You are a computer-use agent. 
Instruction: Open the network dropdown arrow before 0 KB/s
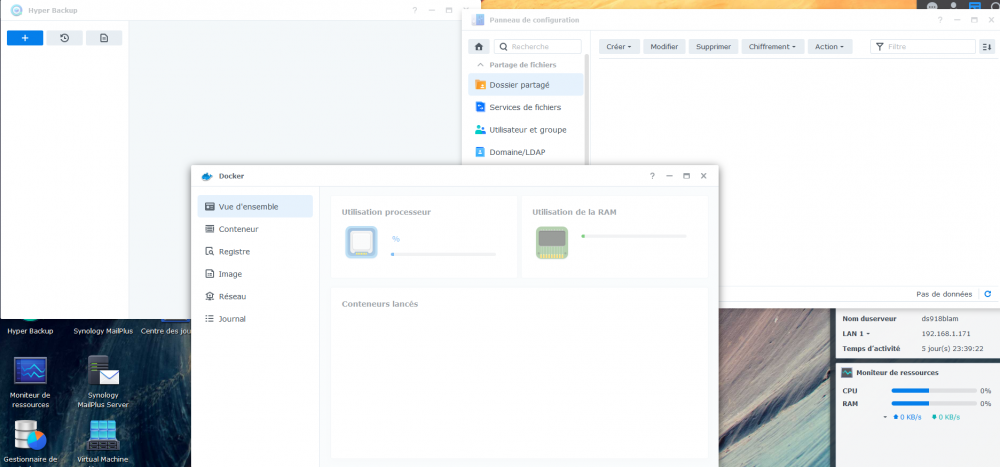pyautogui.click(x=885, y=417)
